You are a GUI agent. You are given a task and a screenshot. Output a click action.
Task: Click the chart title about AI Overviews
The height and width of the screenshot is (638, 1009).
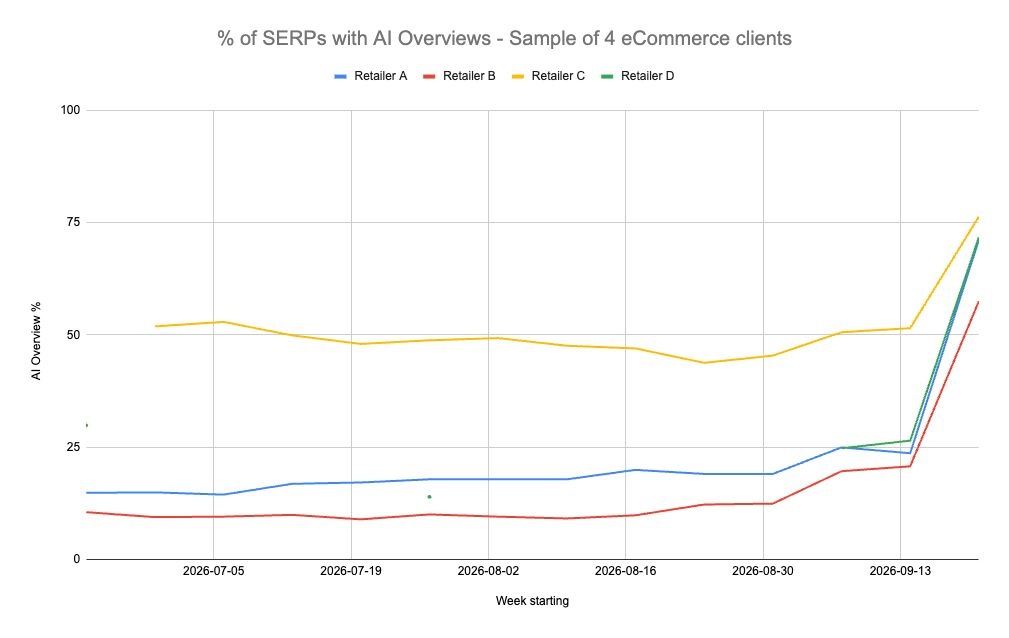pyautogui.click(x=504, y=38)
